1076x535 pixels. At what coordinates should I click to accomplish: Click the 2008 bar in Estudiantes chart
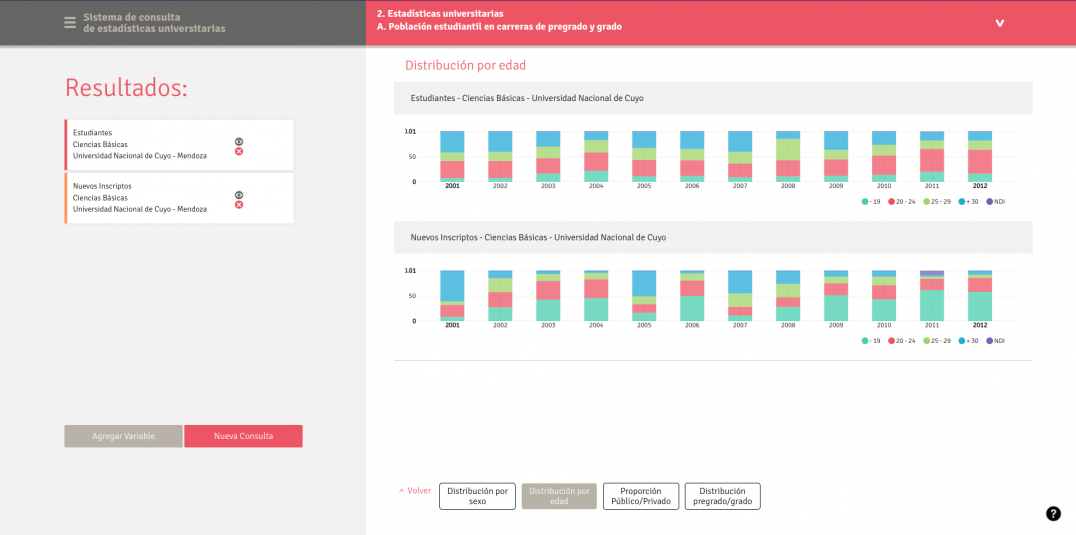pyautogui.click(x=788, y=156)
